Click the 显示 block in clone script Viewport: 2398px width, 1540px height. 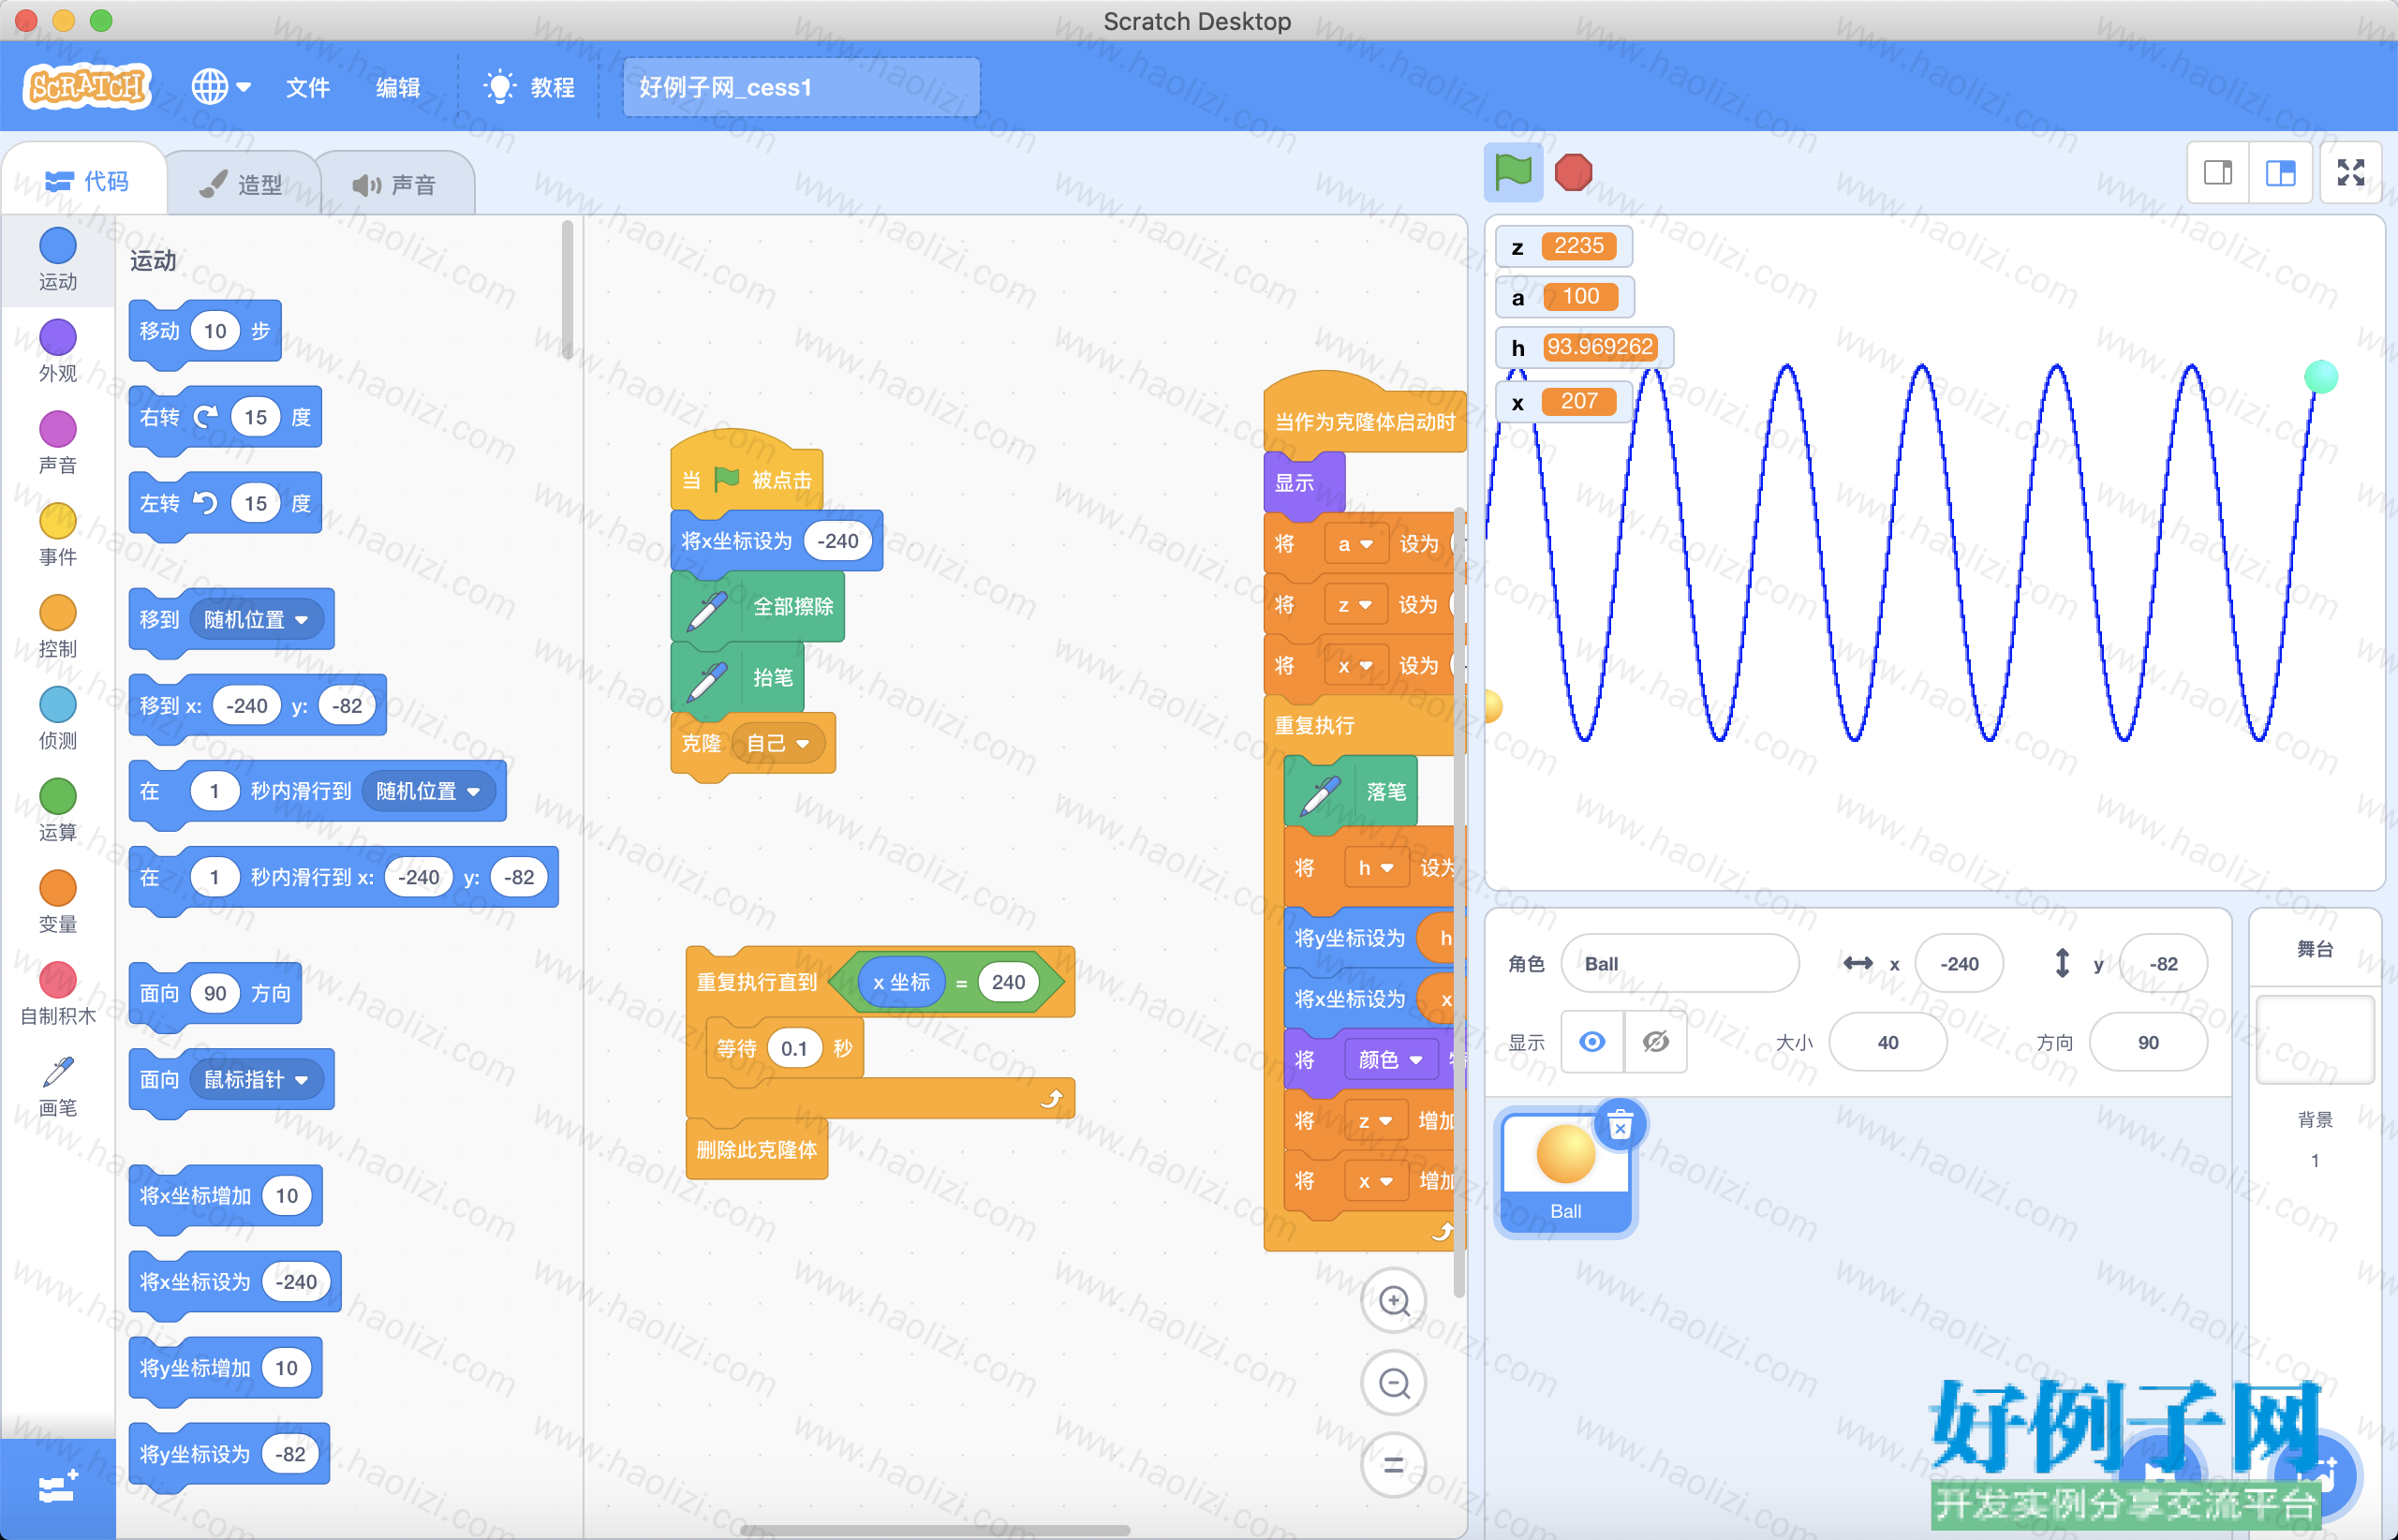point(1304,483)
